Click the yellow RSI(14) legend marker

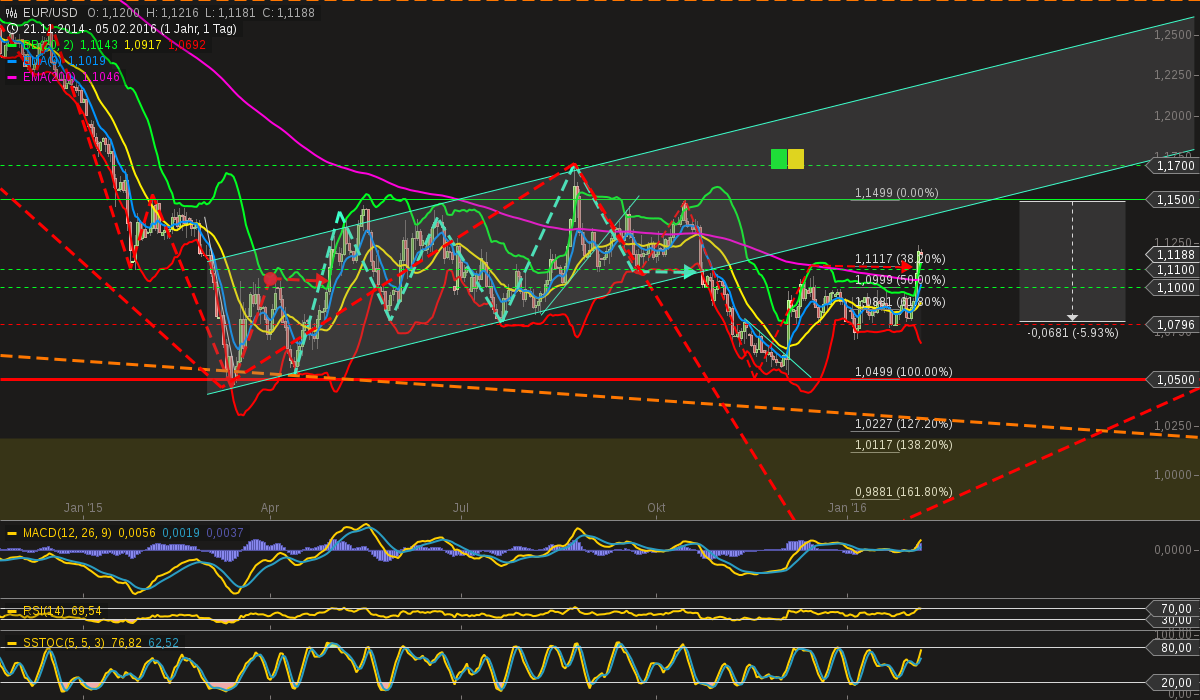click(x=12, y=610)
